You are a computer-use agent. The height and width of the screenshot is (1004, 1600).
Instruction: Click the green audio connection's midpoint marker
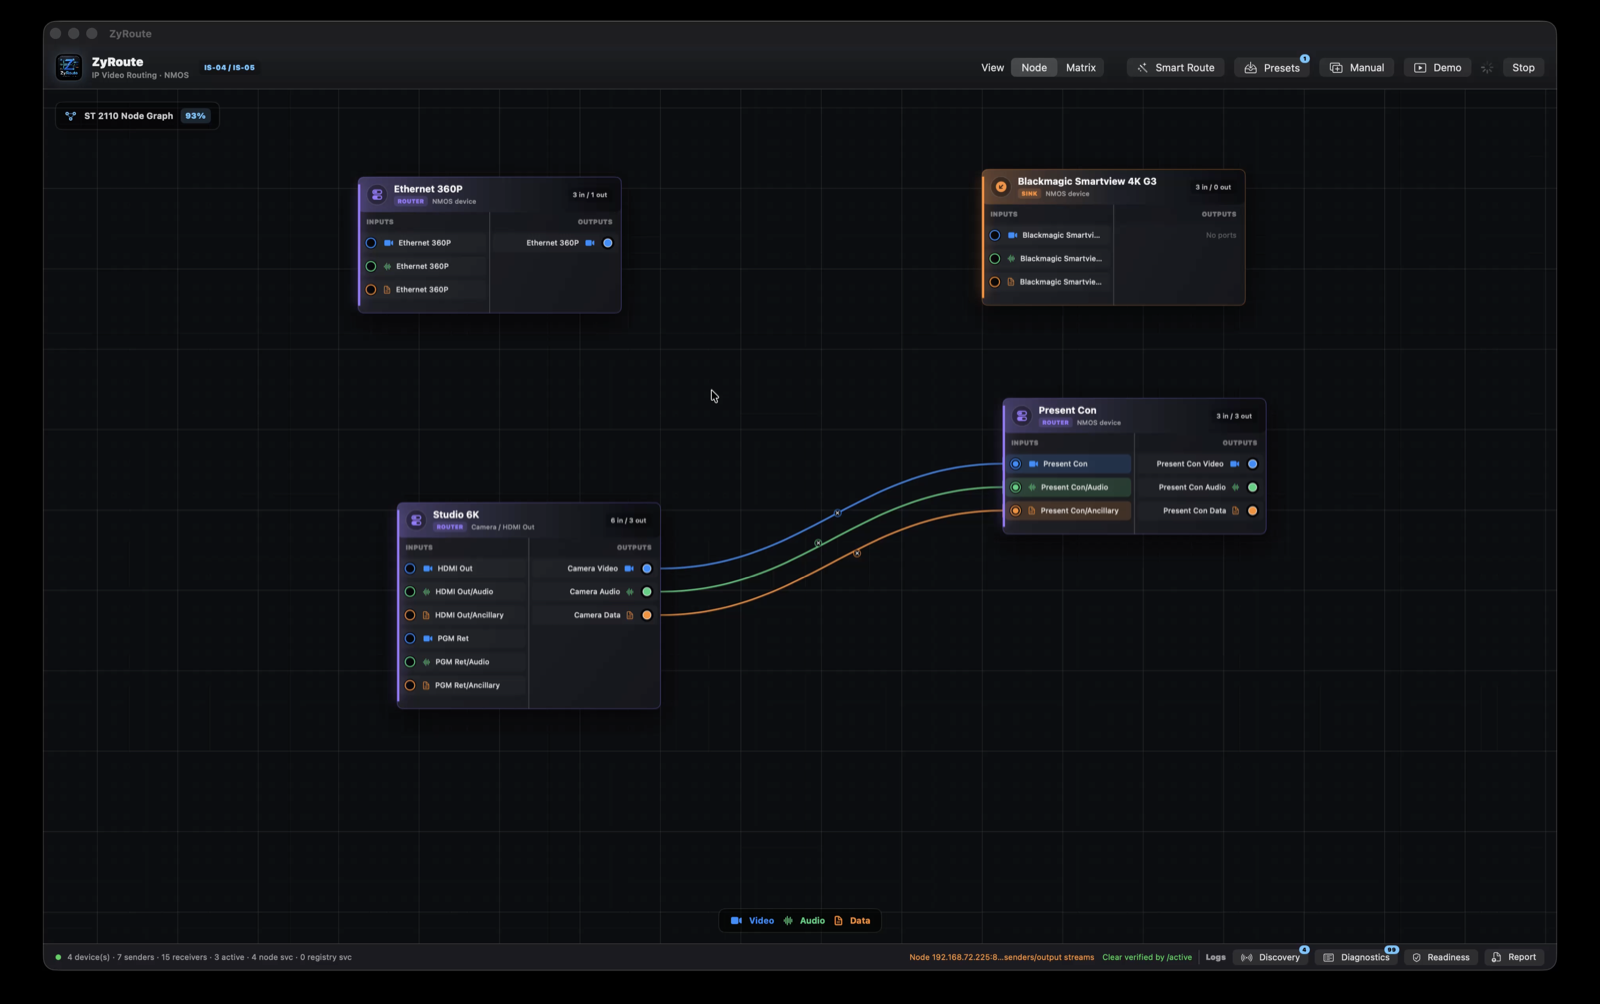pos(818,543)
